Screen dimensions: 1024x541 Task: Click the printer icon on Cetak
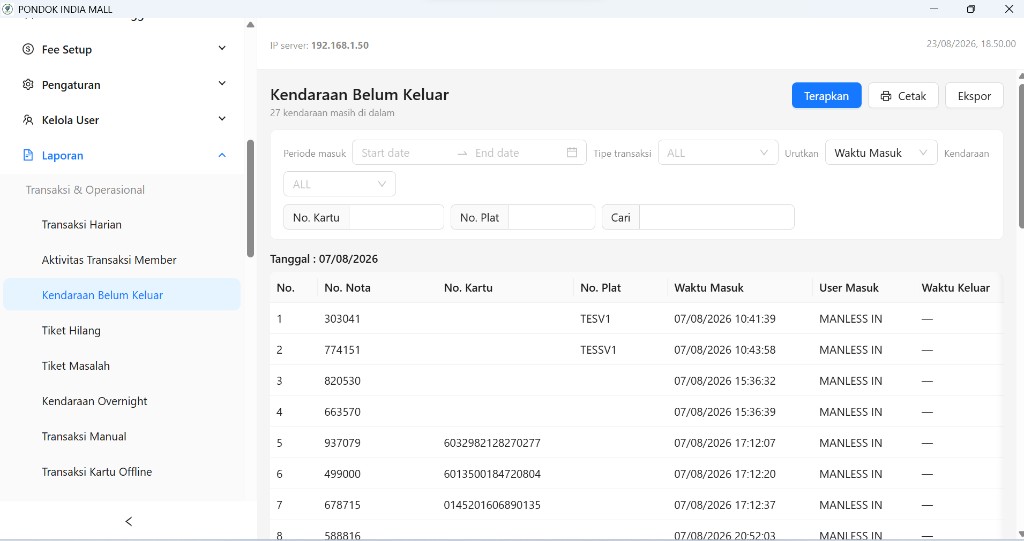(x=886, y=96)
